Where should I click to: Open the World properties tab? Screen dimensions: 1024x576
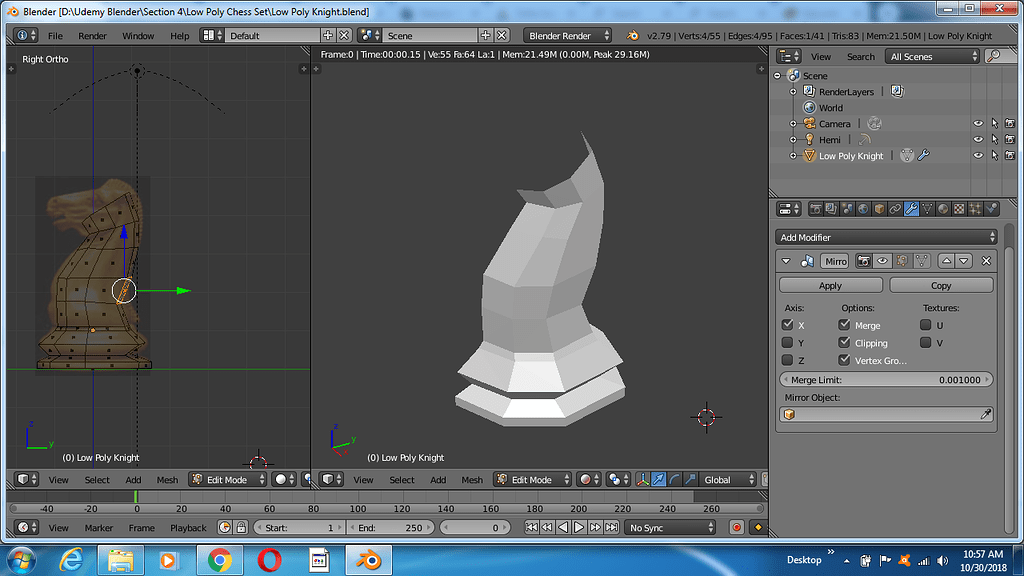863,209
